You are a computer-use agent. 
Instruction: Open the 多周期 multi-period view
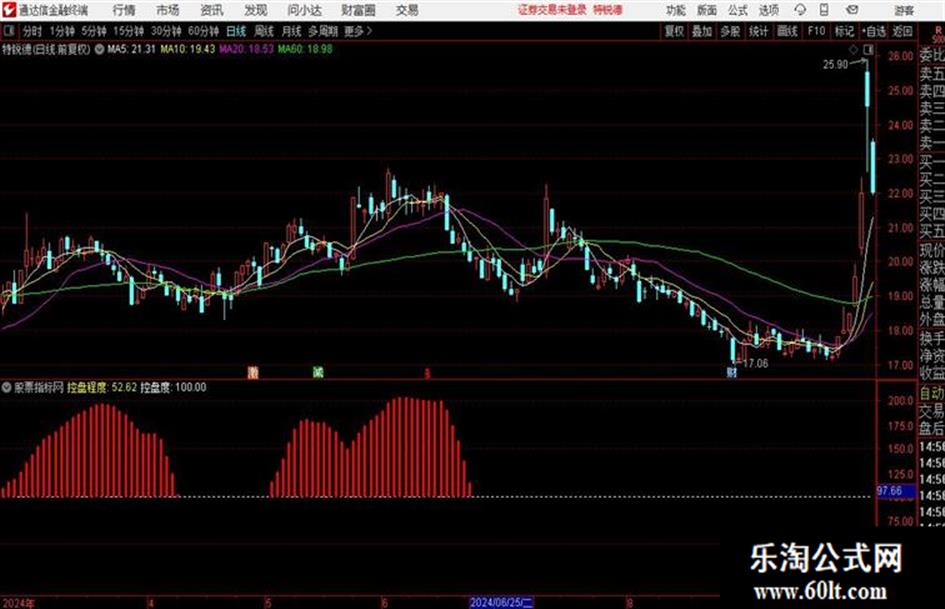pyautogui.click(x=324, y=31)
